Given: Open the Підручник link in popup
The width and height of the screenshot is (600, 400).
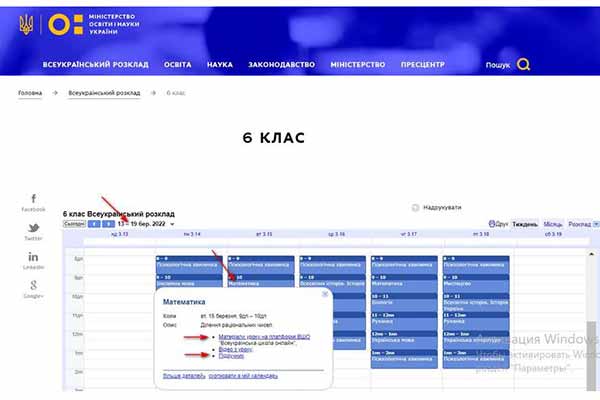Looking at the screenshot, I should click(x=231, y=356).
